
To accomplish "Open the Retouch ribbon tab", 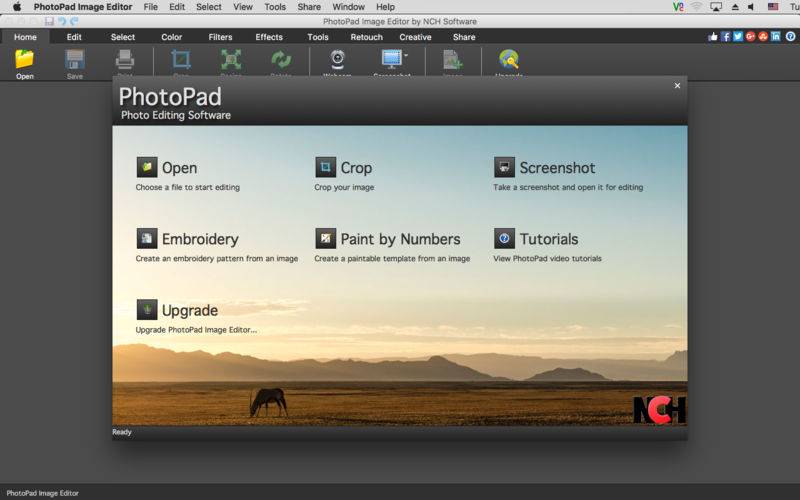I will 366,37.
